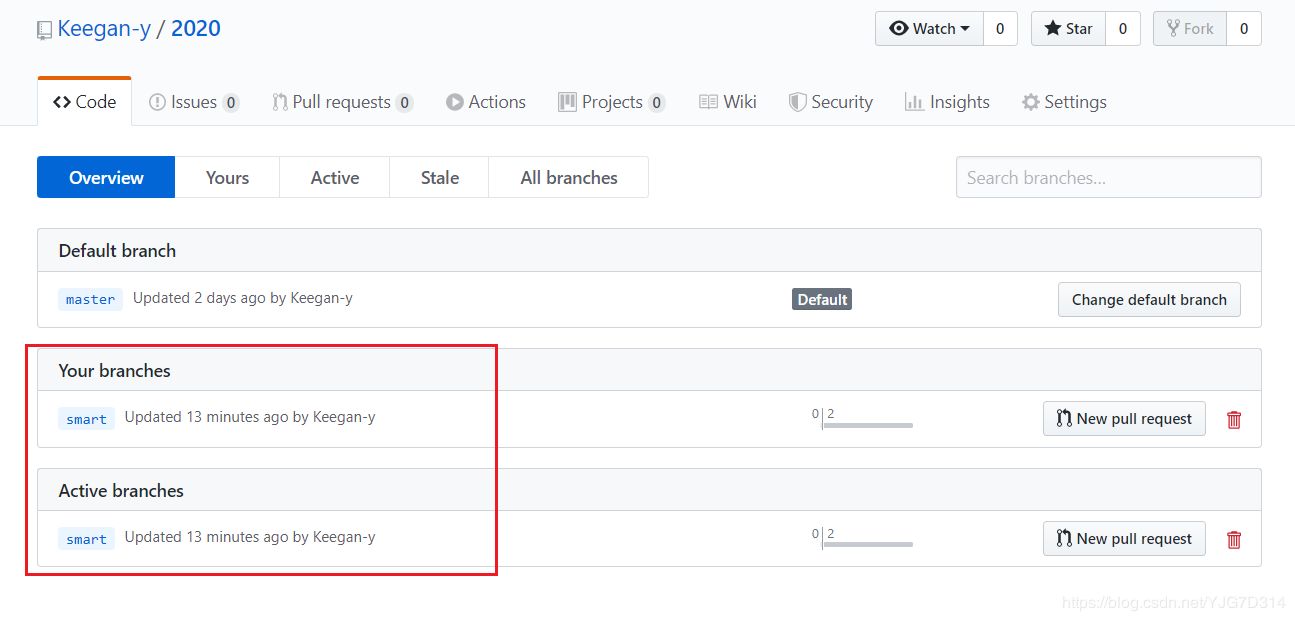Show All branches view

tap(568, 178)
